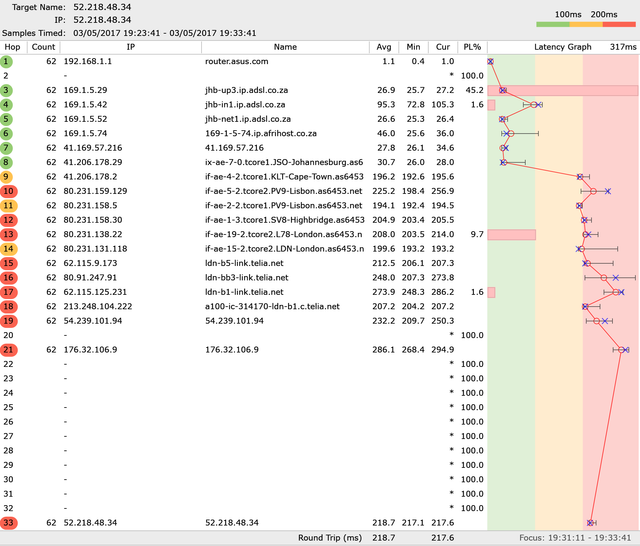Click the red hop 12 badge
Image resolution: width=640 pixels, height=546 pixels.
(x=8, y=220)
